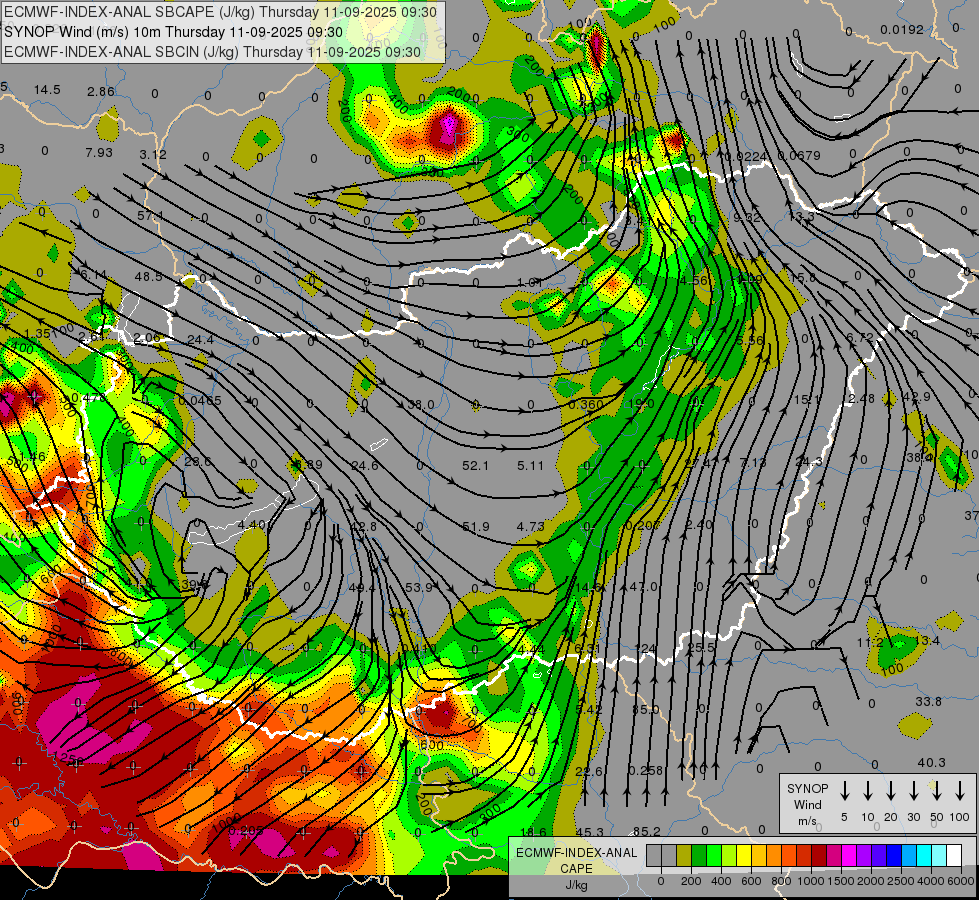Screen dimensions: 979x900
Task: Select the dark red CAPE swatch after 1000
Action: [819, 855]
